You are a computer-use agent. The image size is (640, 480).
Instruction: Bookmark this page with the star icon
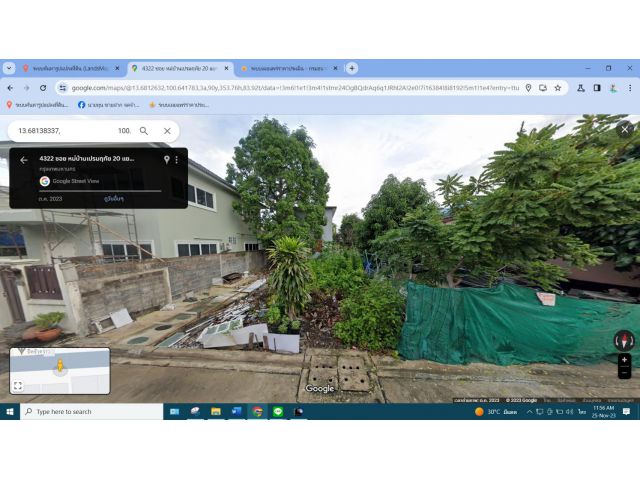click(558, 88)
